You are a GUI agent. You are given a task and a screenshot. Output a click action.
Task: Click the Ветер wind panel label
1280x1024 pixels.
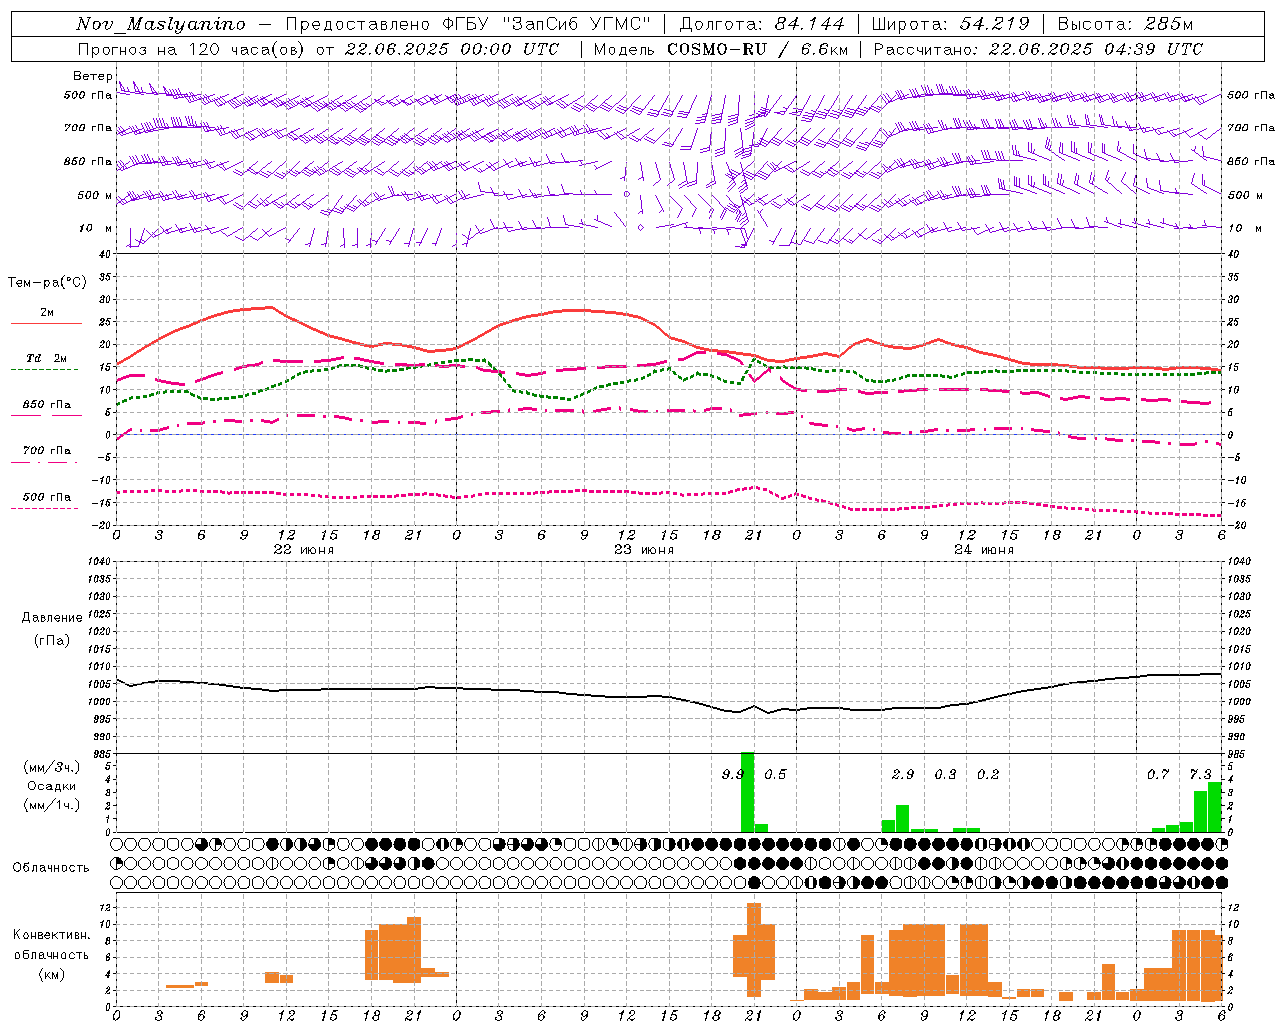click(x=93, y=76)
